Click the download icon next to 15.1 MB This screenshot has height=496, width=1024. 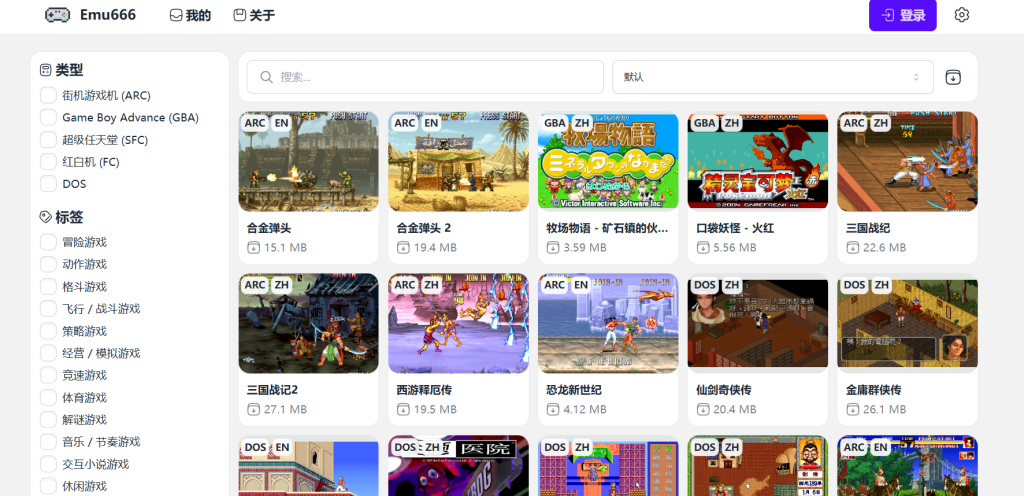pos(253,248)
